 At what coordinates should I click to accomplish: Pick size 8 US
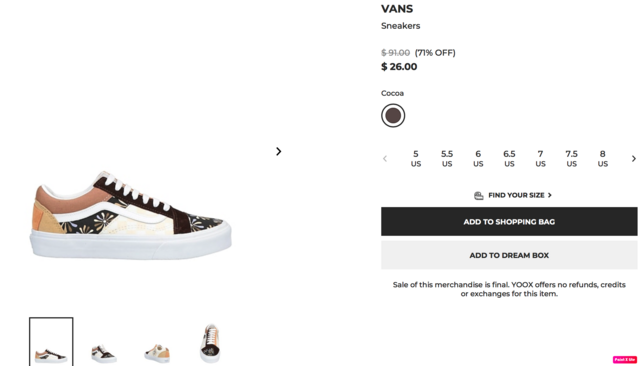click(x=602, y=159)
